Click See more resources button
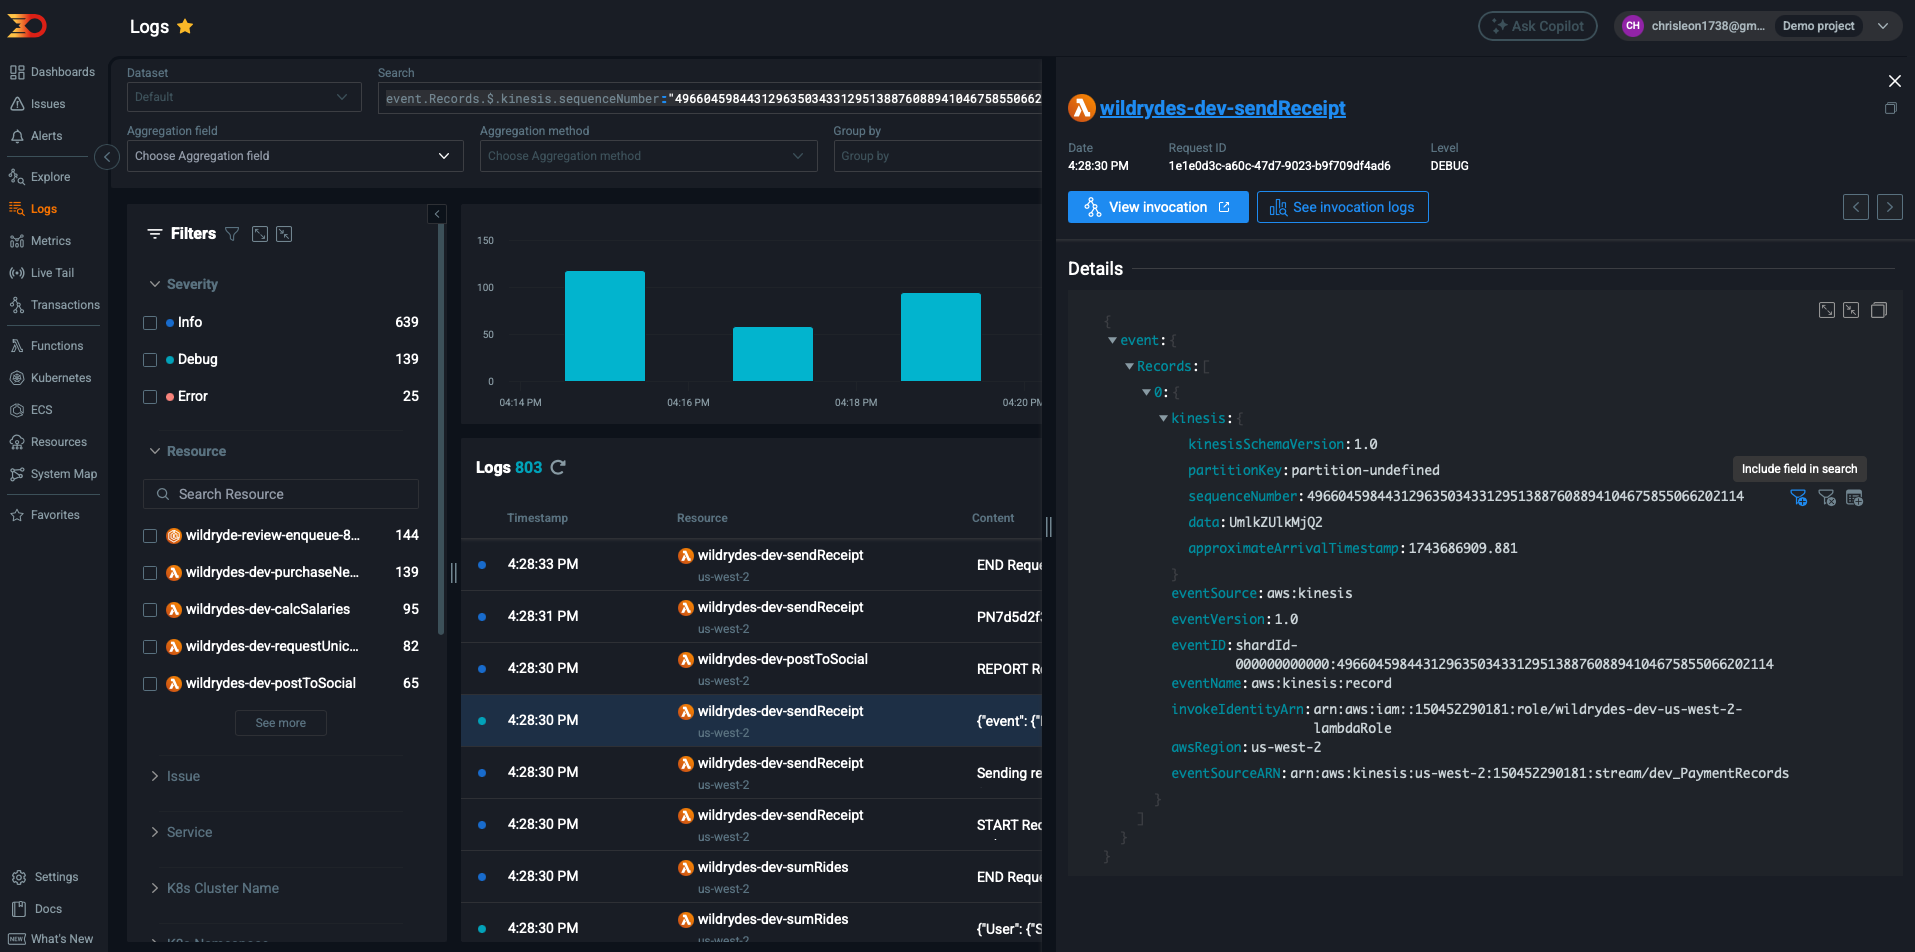The width and height of the screenshot is (1915, 952). pyautogui.click(x=281, y=723)
